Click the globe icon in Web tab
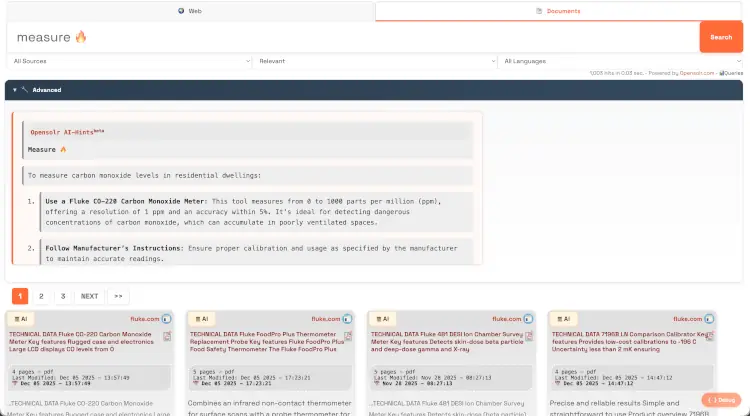 (181, 11)
